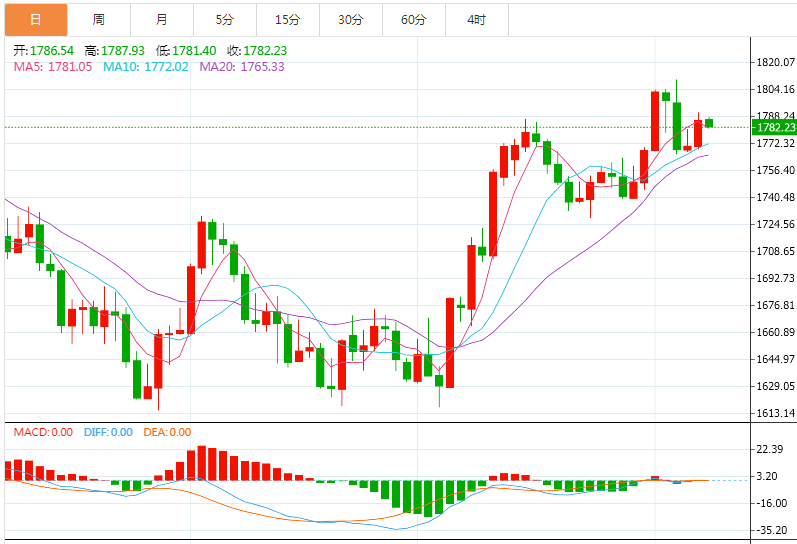Click the 1756.40 price axis label
Image resolution: width=797 pixels, height=544 pixels.
(776, 170)
